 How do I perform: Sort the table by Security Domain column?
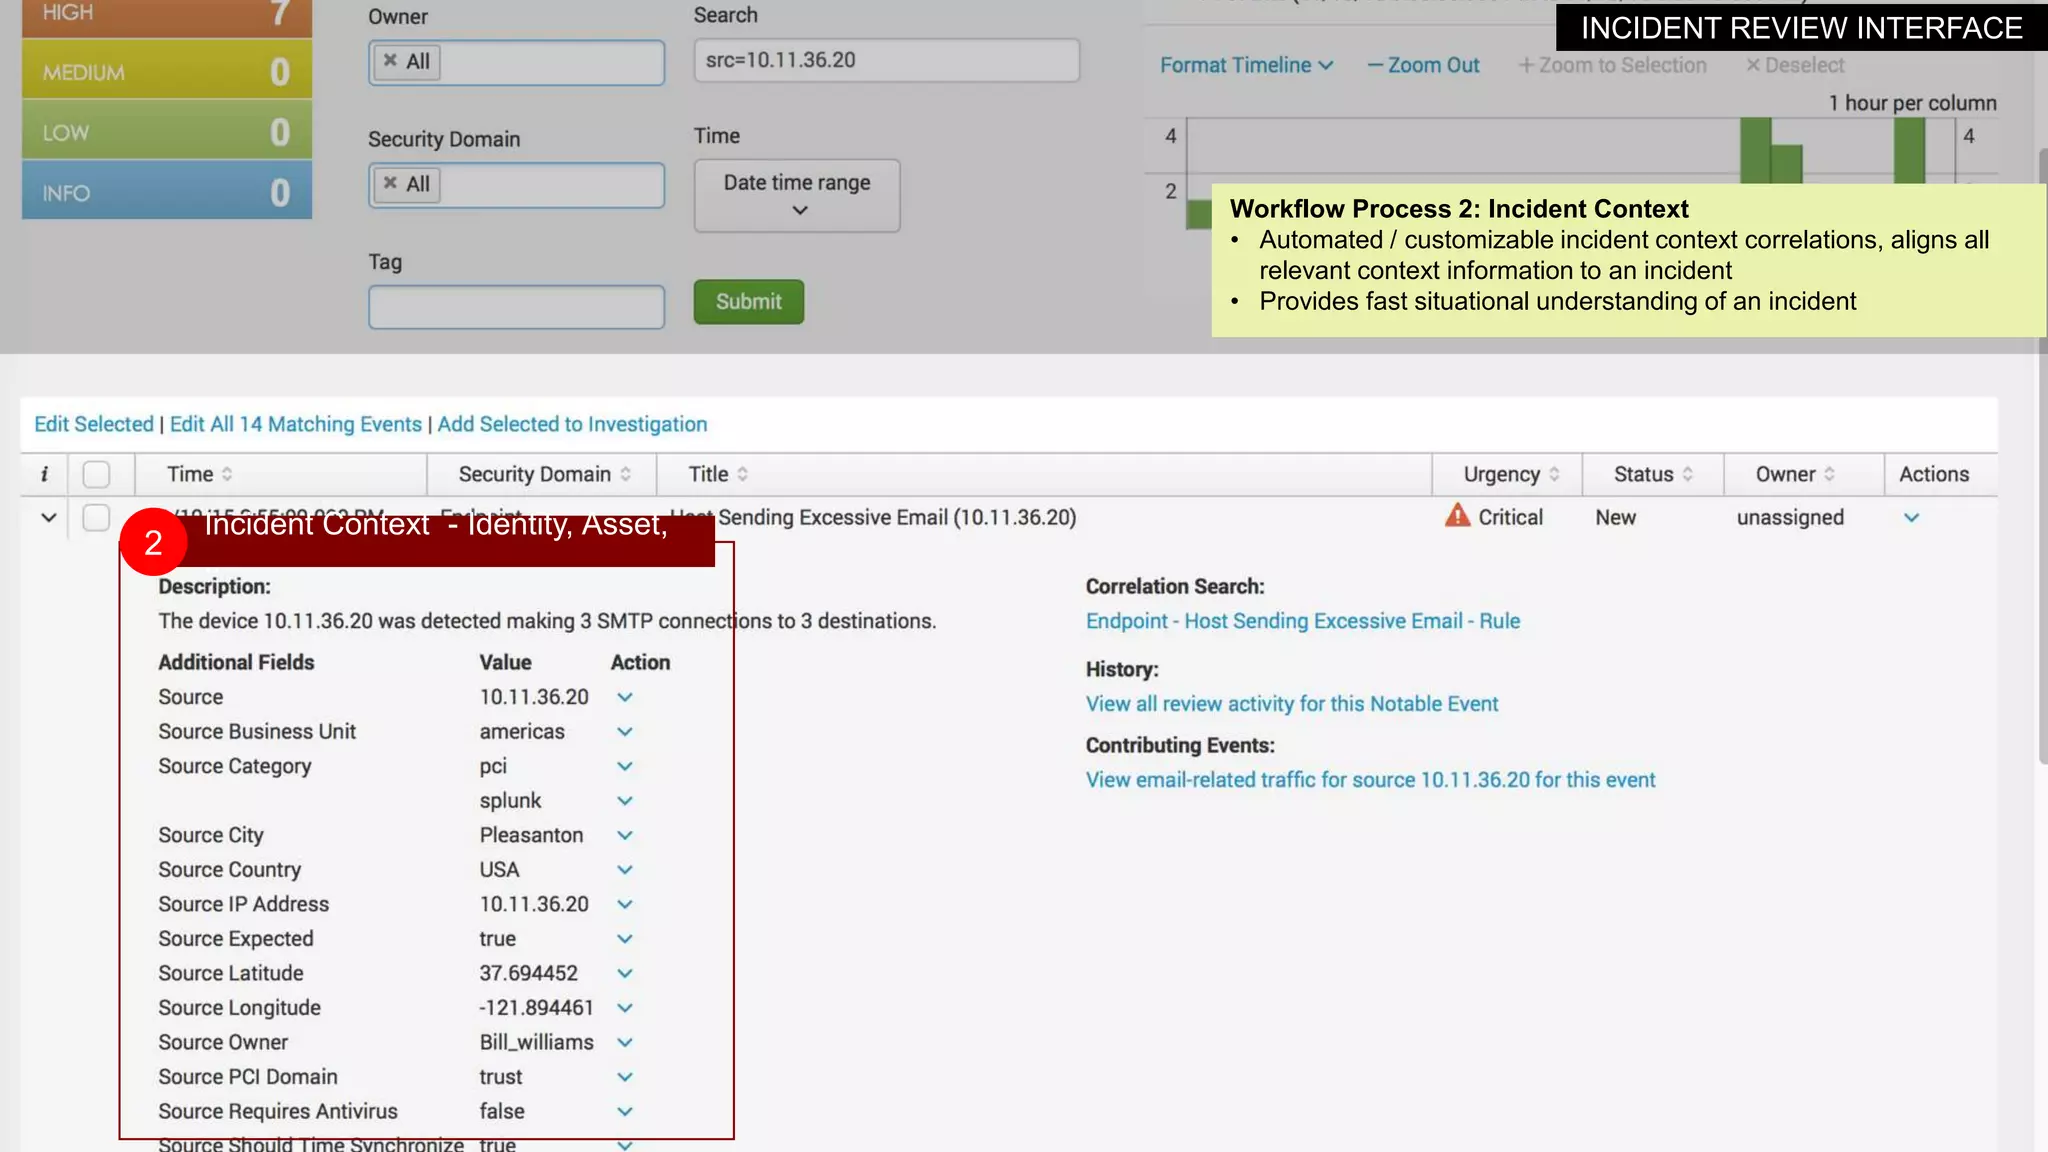point(545,474)
